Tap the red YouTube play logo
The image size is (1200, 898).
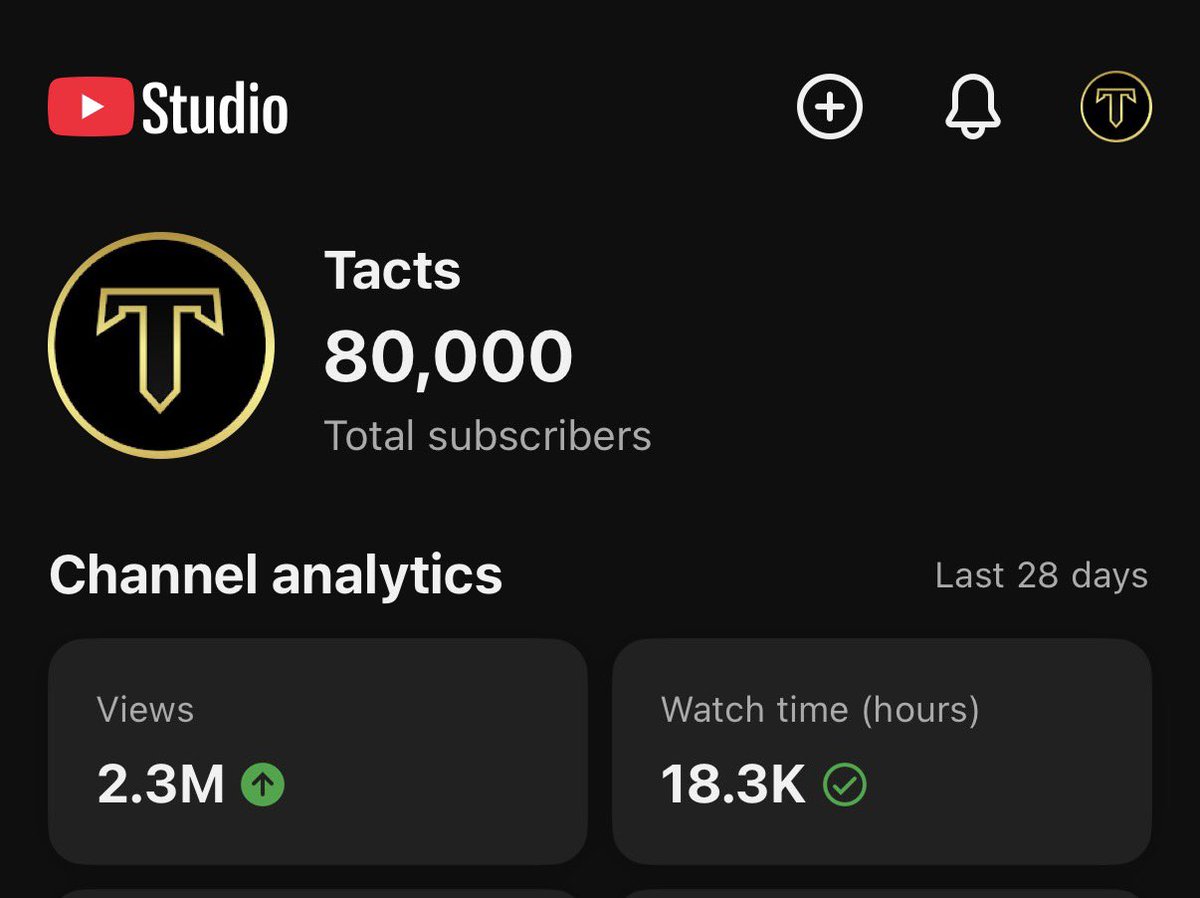(x=90, y=106)
